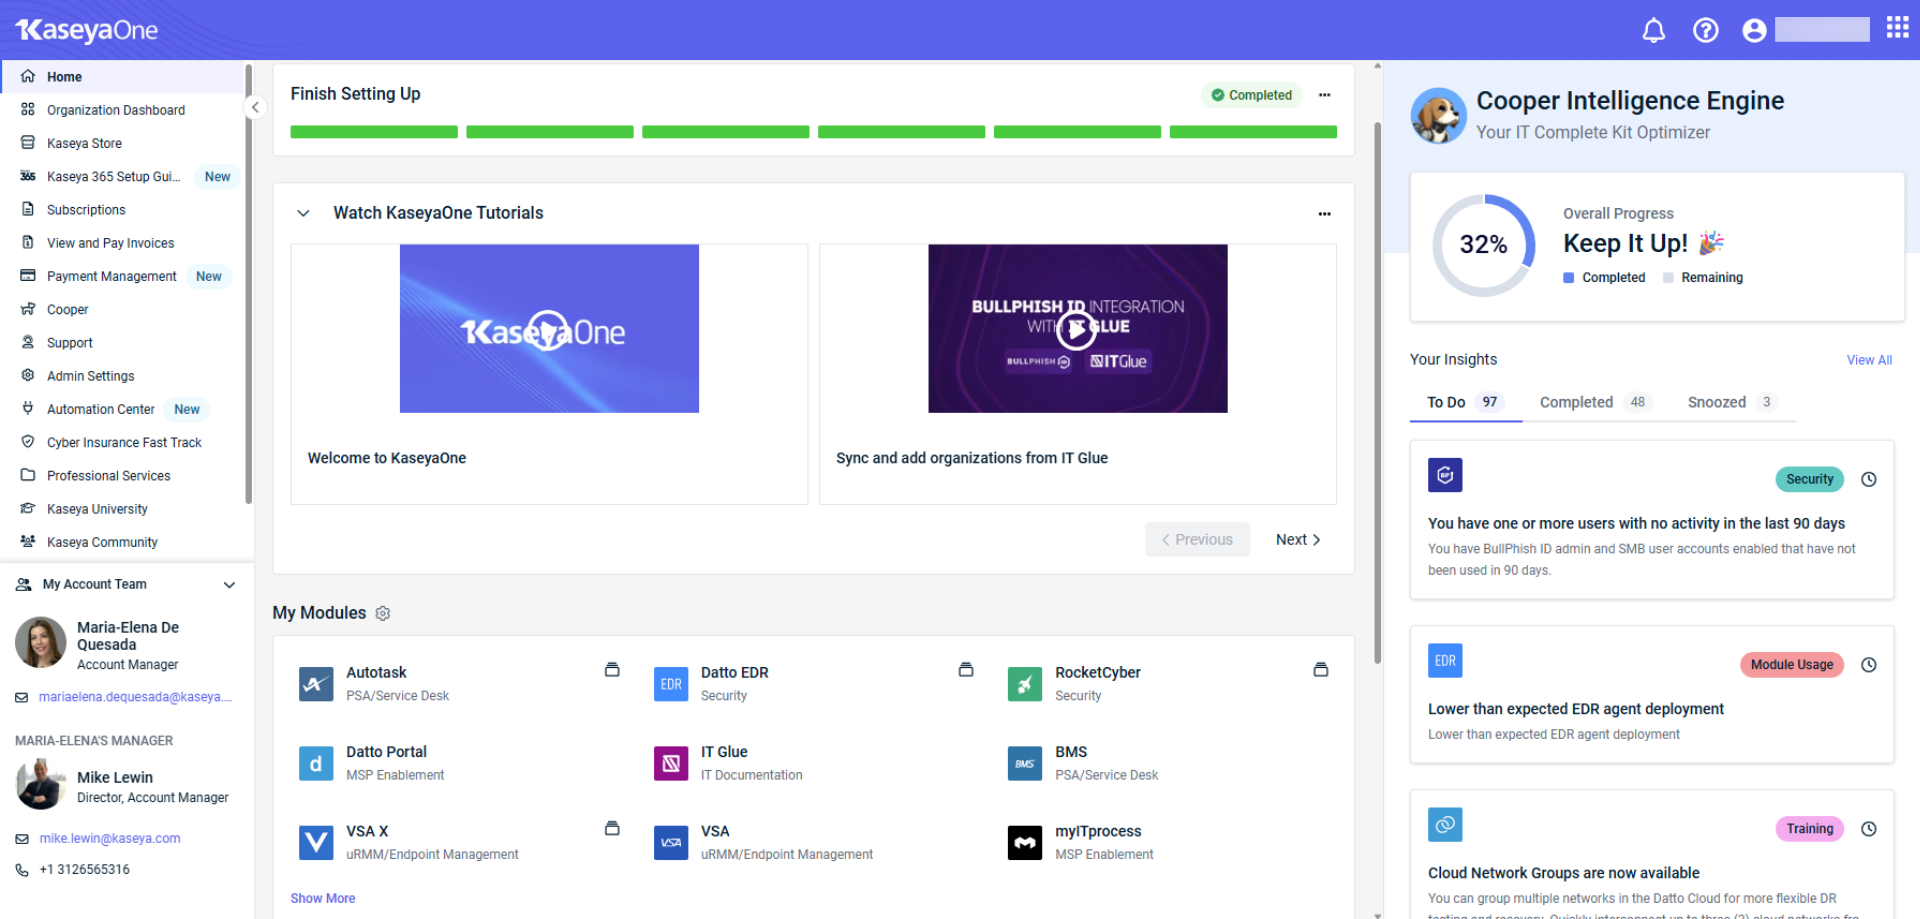Open the user account profile icon

(1754, 30)
